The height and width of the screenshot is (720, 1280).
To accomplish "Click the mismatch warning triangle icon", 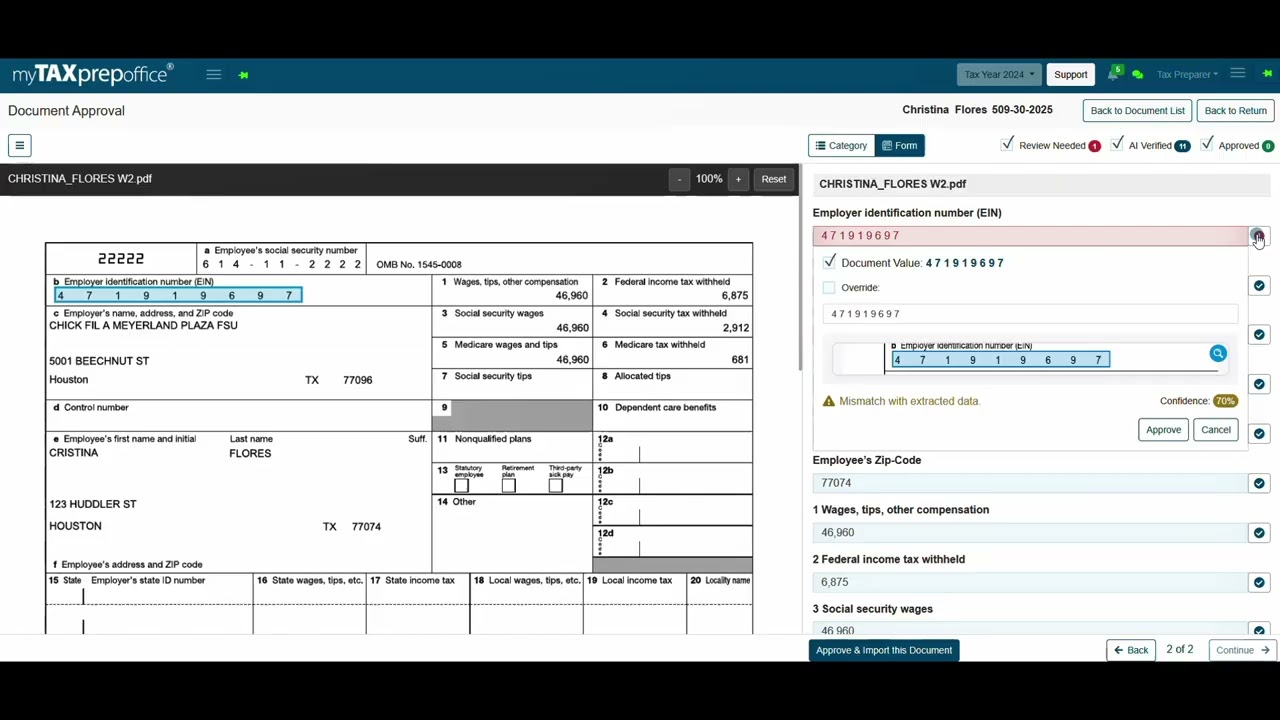I will 828,401.
